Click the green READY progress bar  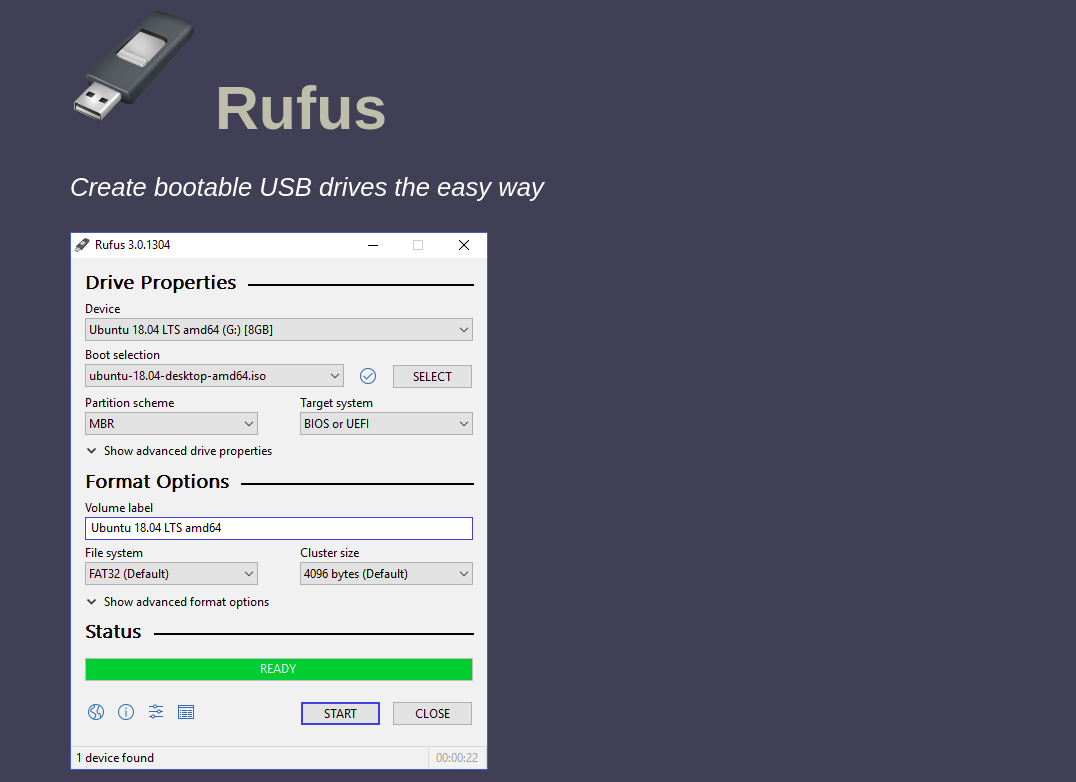279,670
